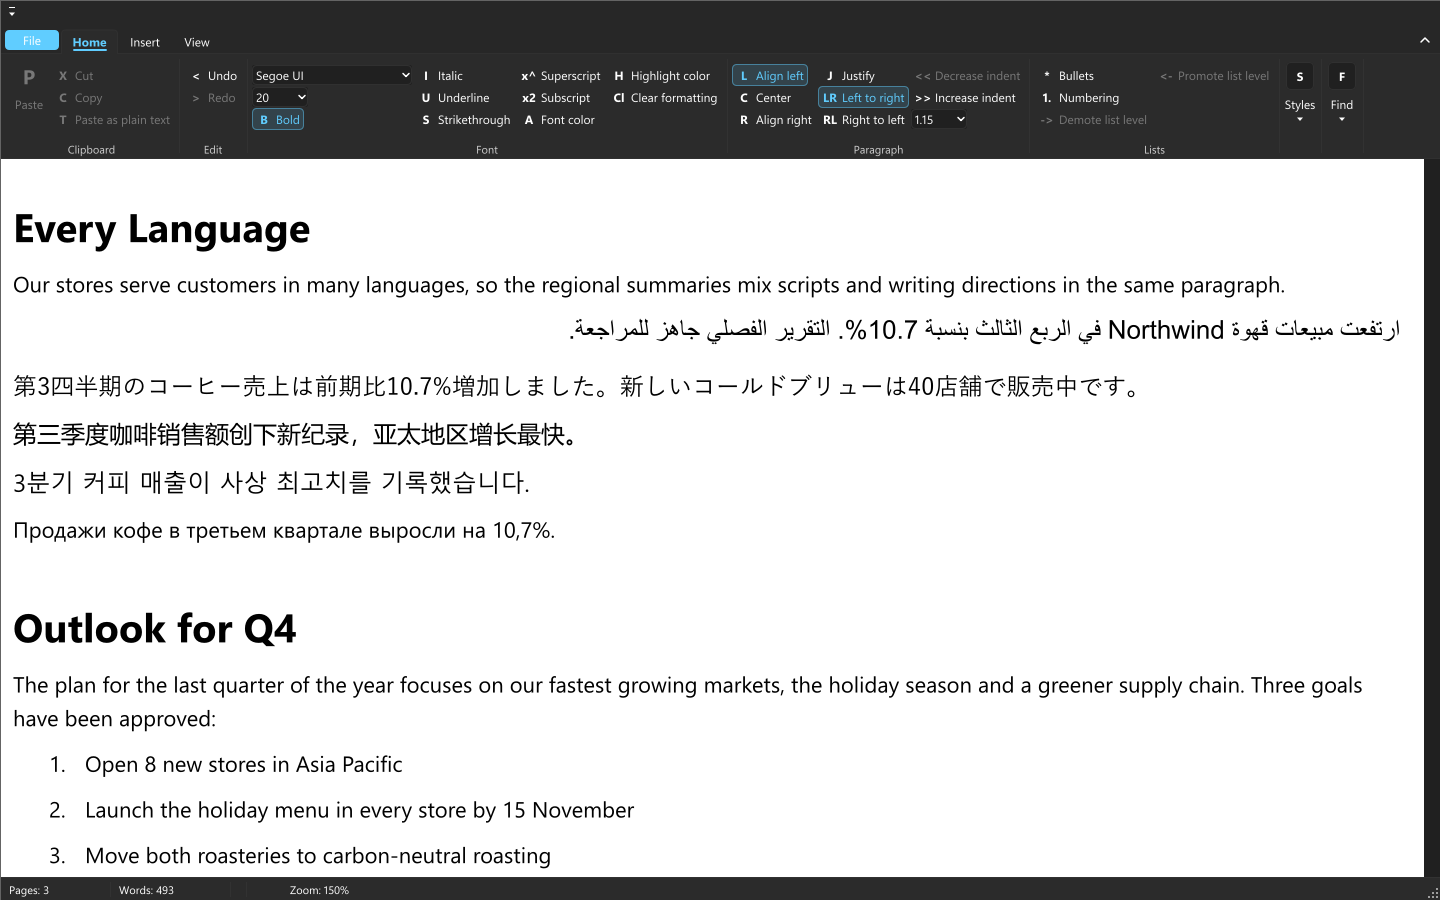1440x900 pixels.
Task: Decrease indent of the paragraph
Action: tap(968, 76)
